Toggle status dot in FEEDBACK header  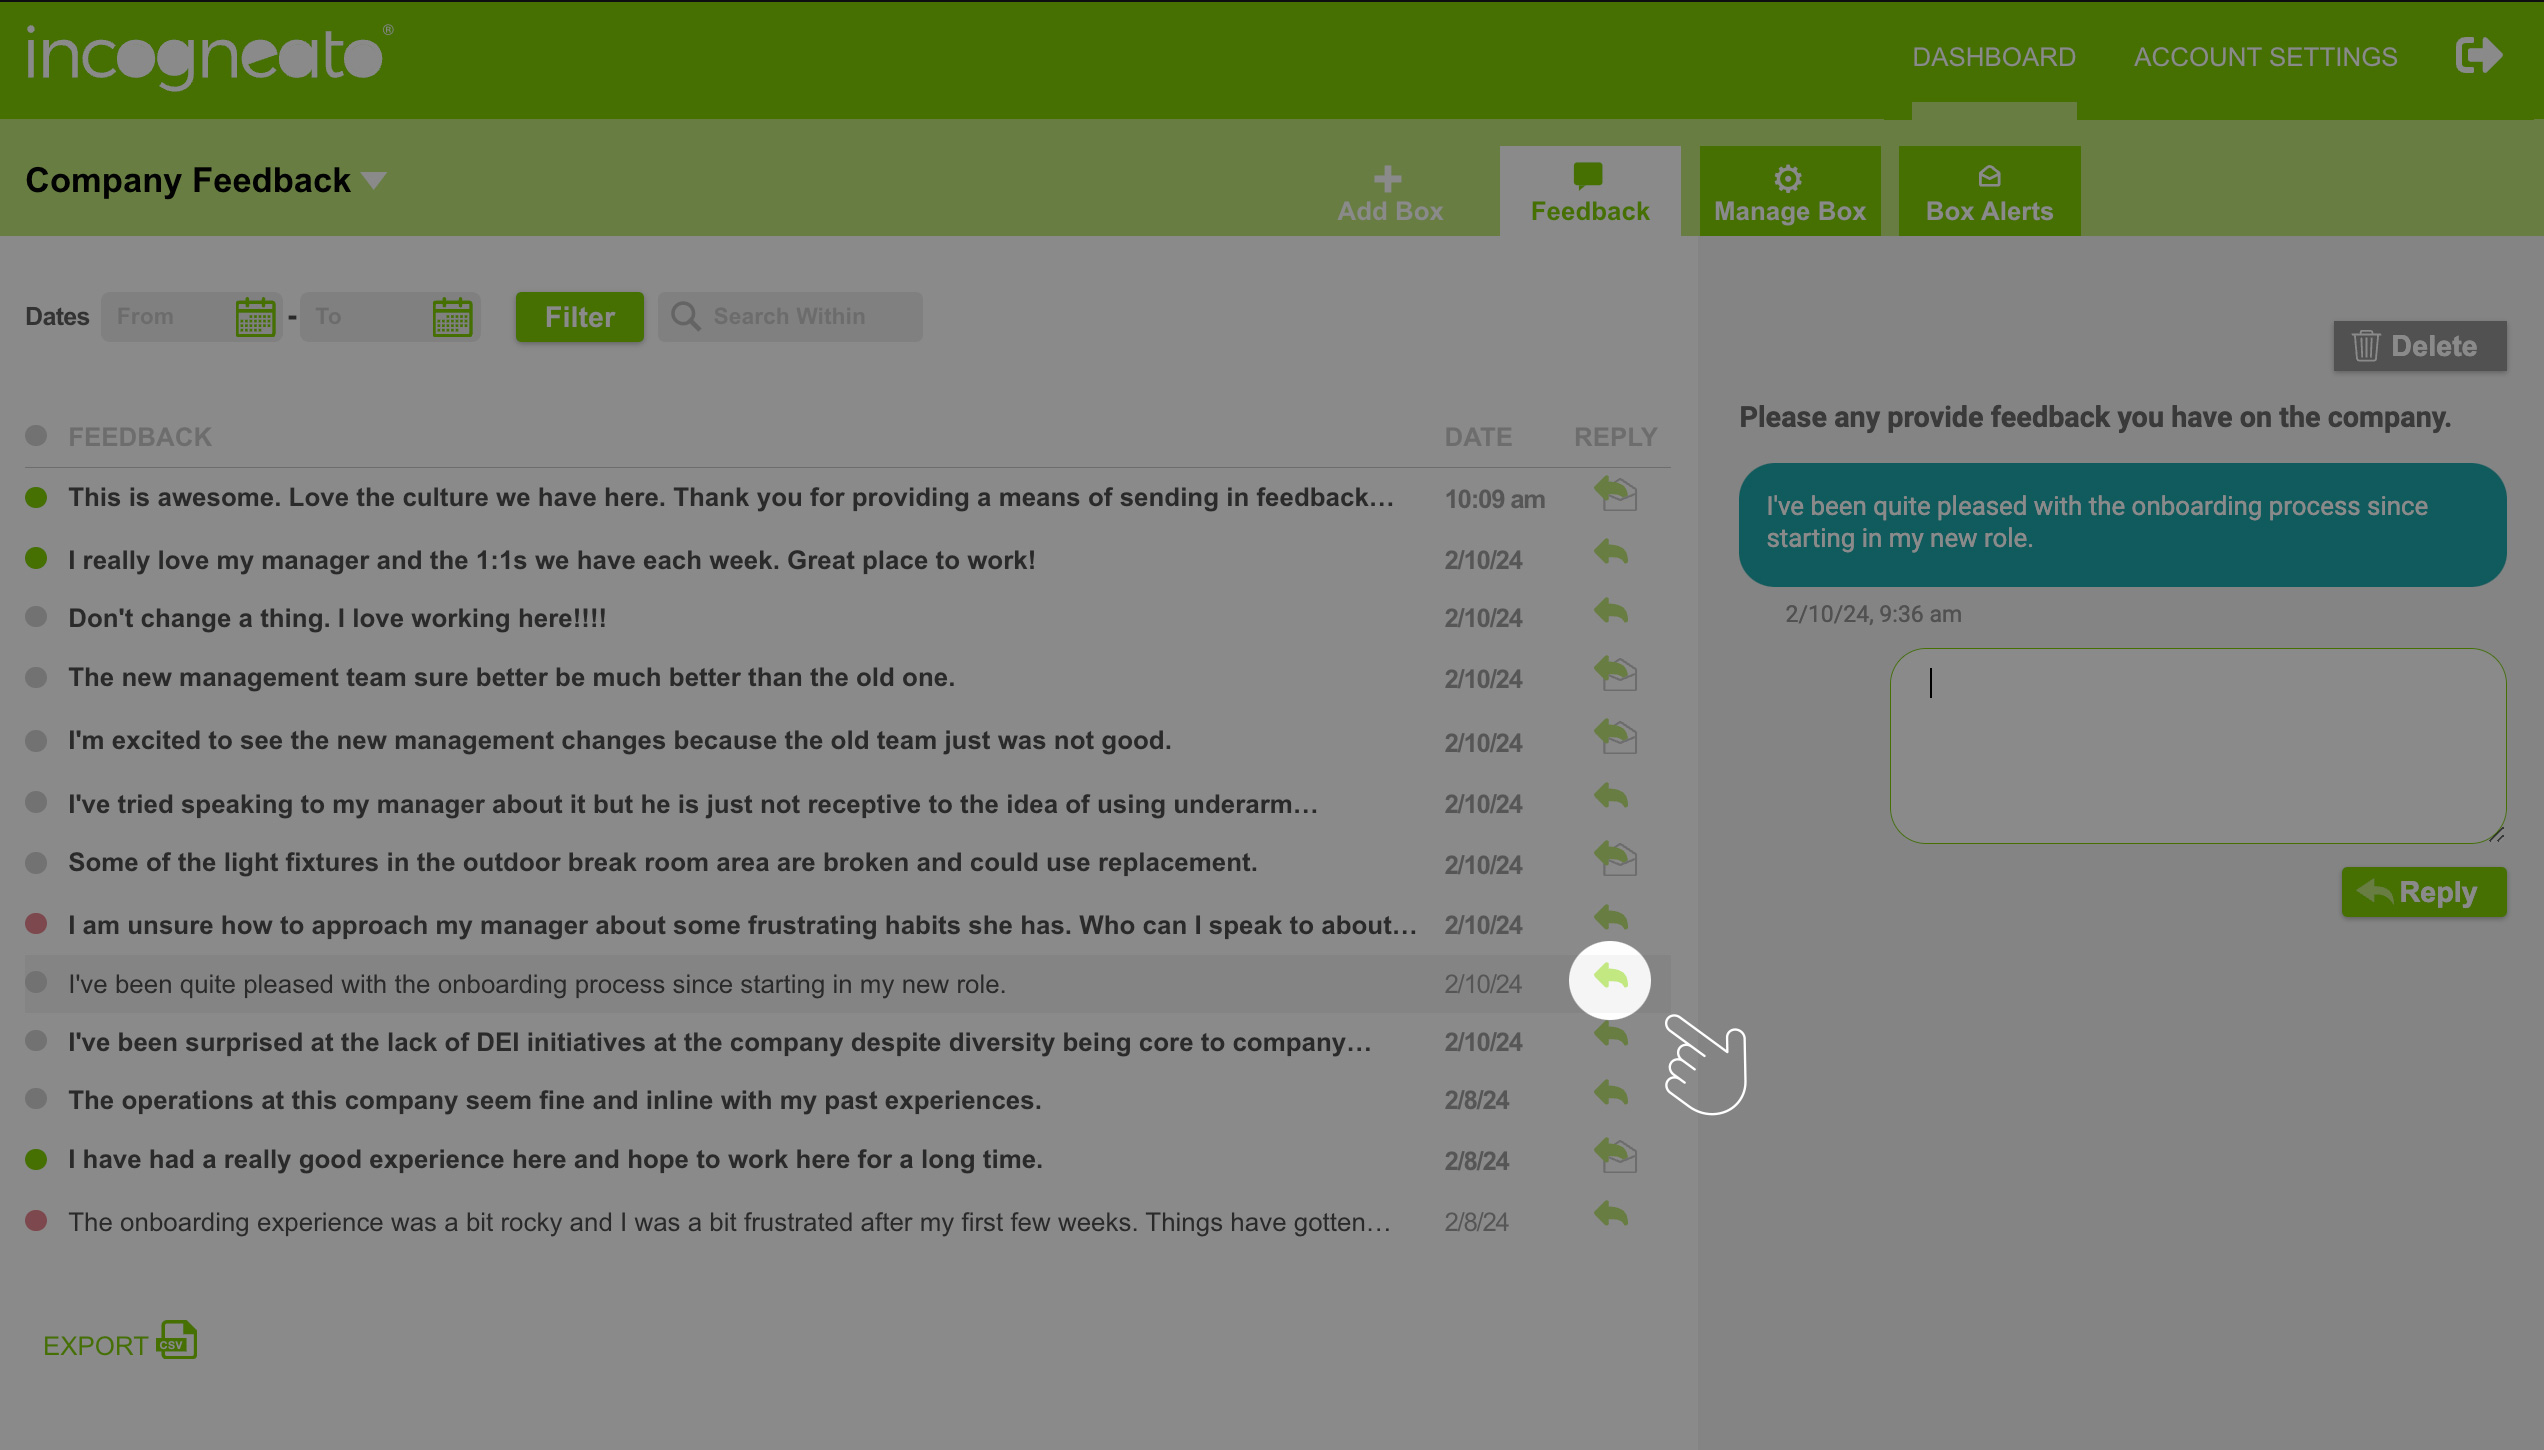tap(36, 436)
